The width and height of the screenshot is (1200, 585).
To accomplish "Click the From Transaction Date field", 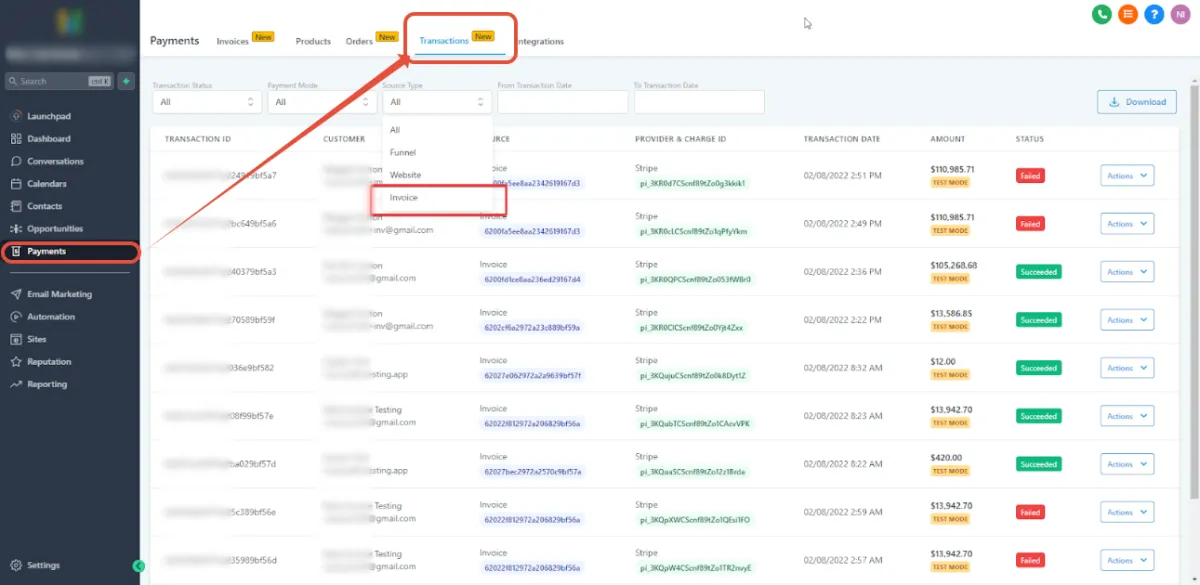I will 563,102.
